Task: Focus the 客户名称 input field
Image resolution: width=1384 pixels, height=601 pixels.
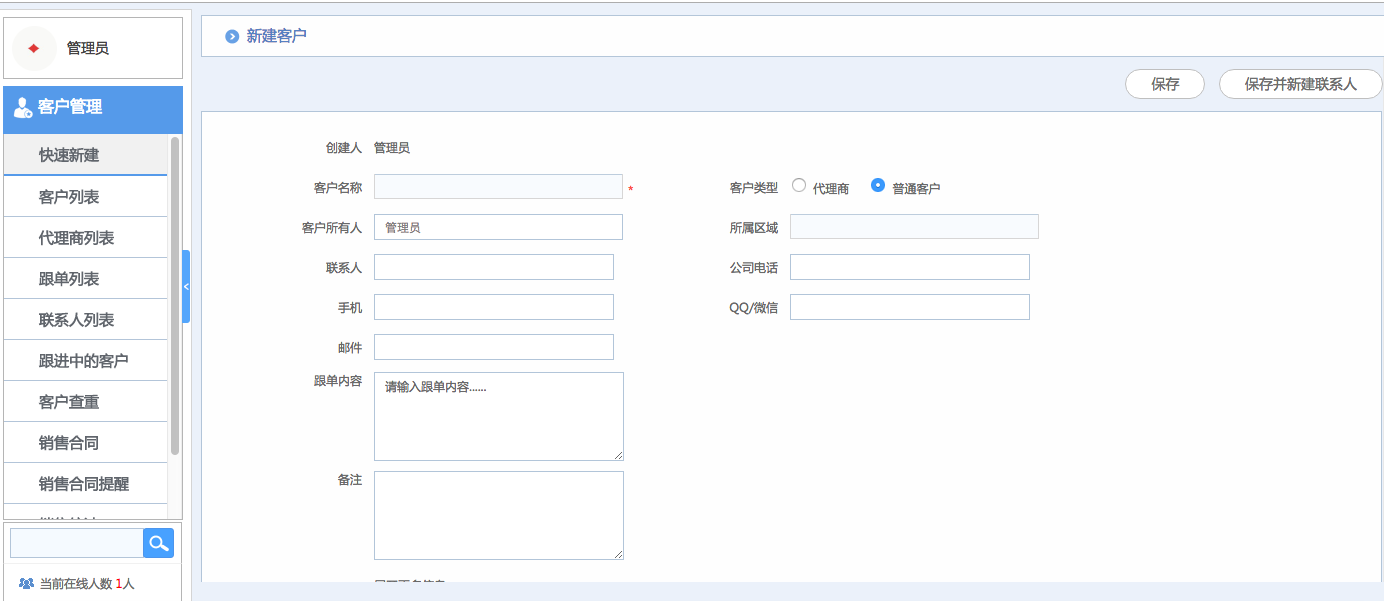Action: tap(498, 187)
